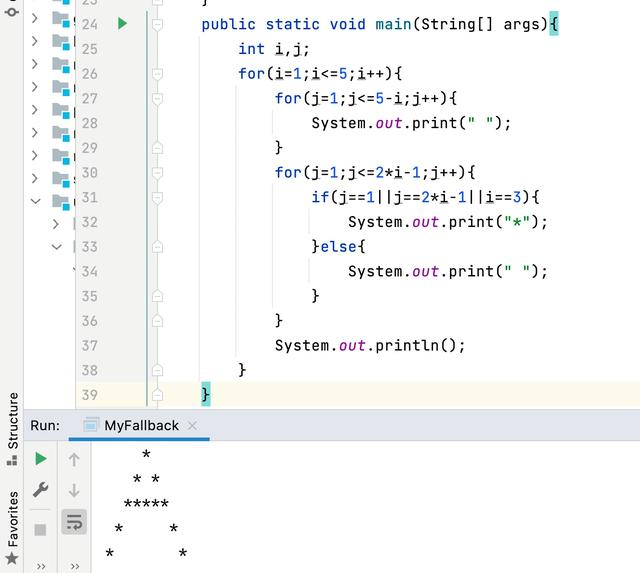
Task: Click the down arrow in Run console
Action: (74, 490)
